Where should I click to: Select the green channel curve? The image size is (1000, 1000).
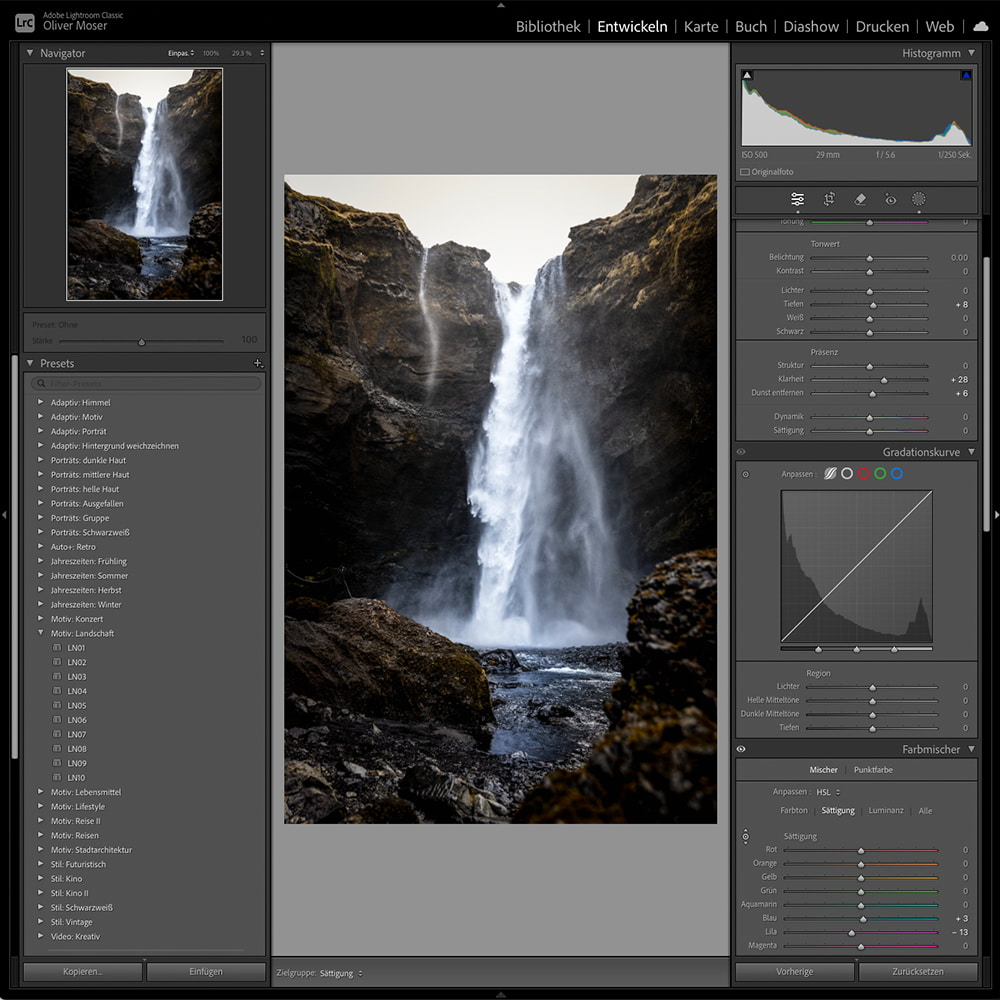[x=880, y=473]
